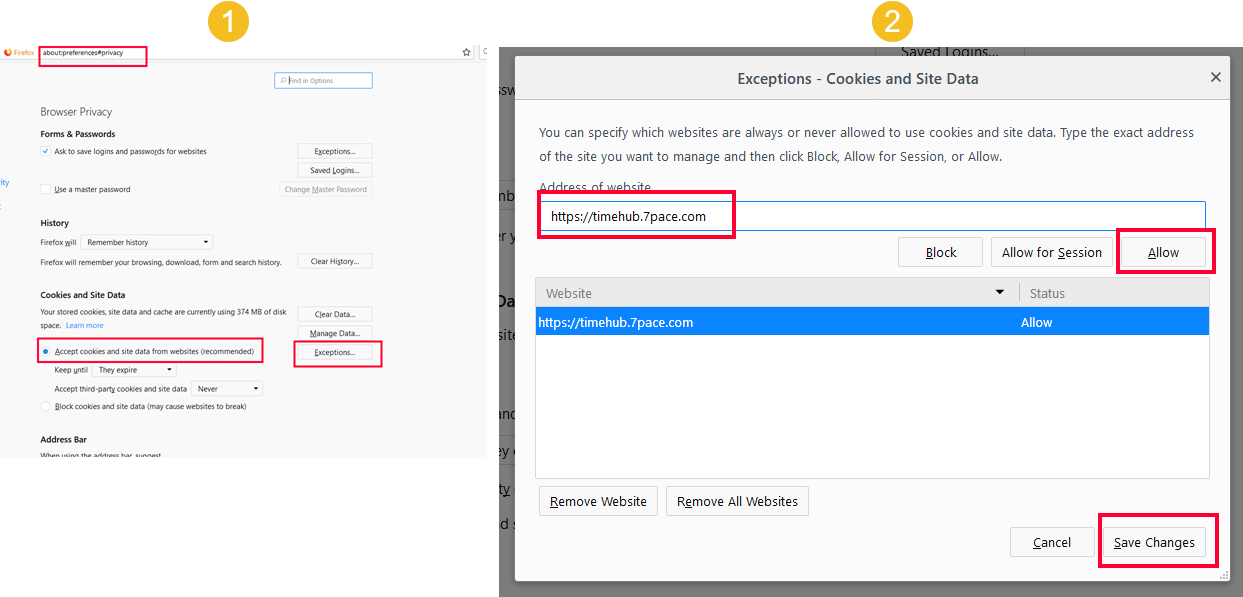Screen dimensions: 1243x597
Task: Open Saved Logins on the Privacy preferences page
Action: coord(334,170)
